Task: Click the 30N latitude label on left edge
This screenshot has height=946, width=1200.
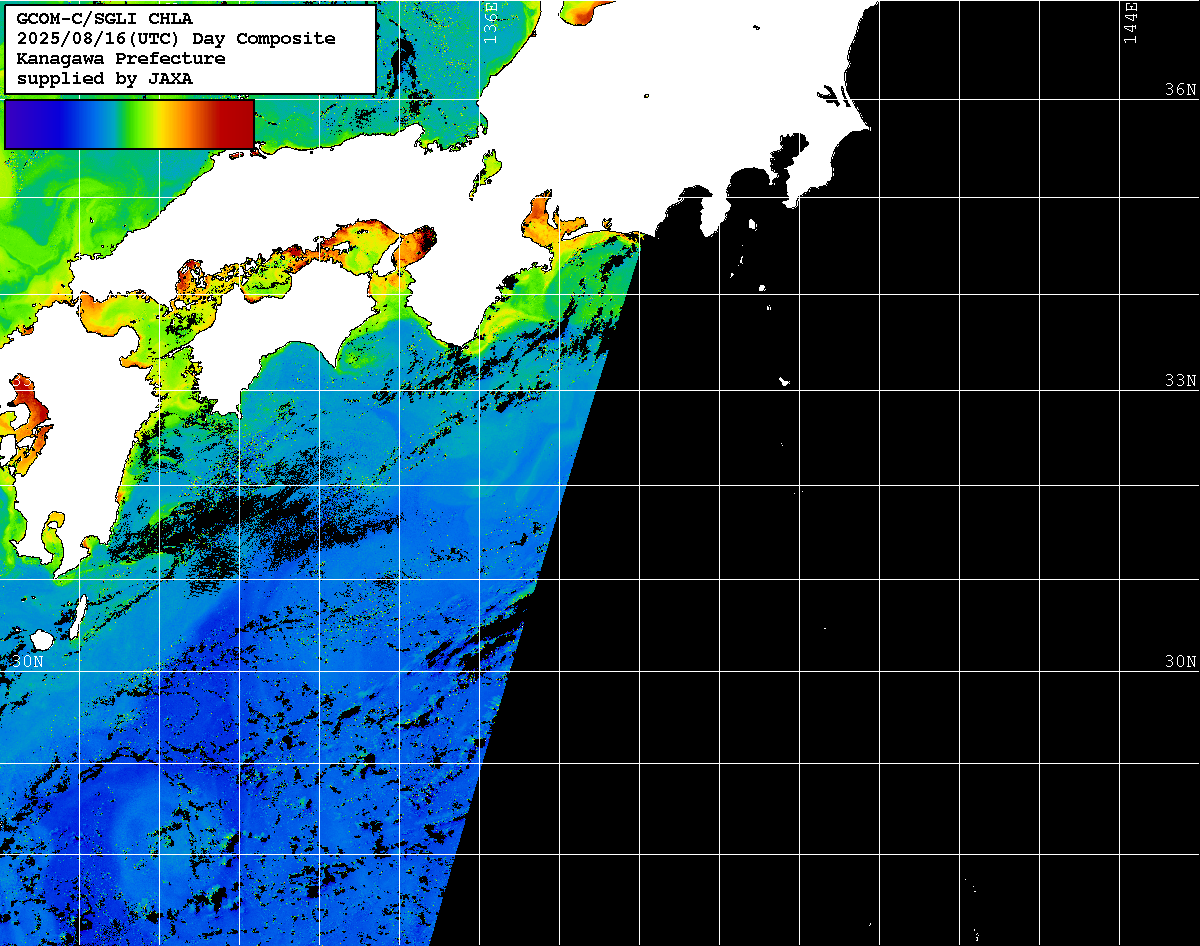Action: (27, 661)
